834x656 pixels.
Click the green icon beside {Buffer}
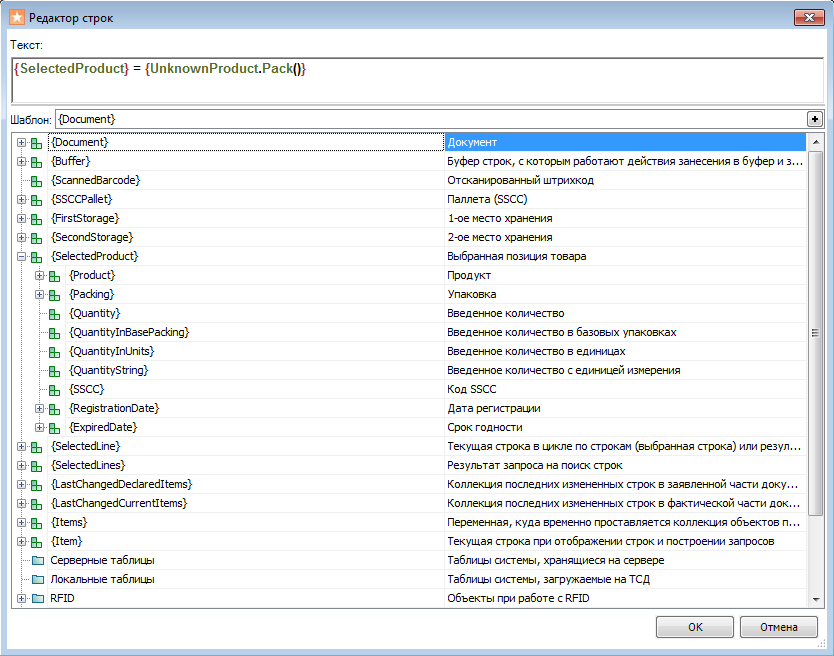coord(36,162)
